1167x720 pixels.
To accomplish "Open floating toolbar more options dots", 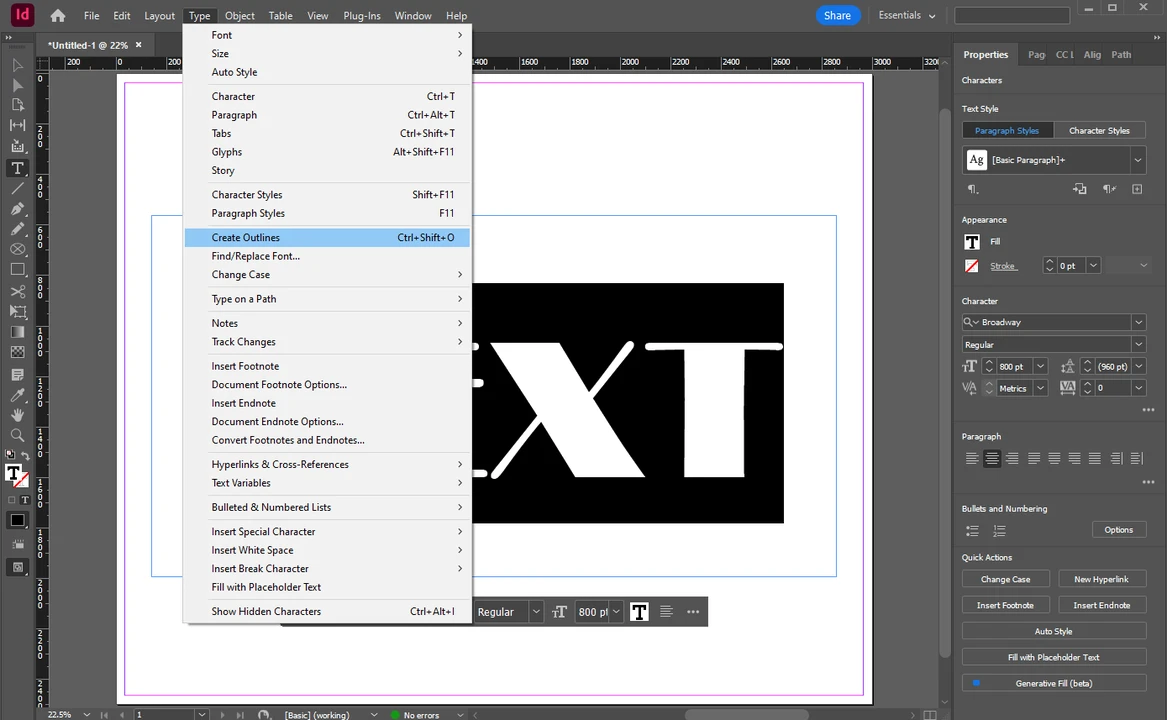I will coord(693,612).
